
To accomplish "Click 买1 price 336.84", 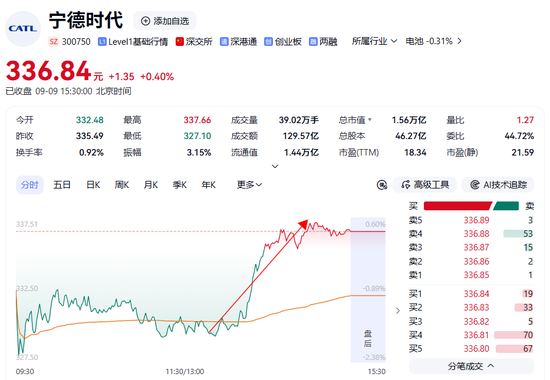I will tap(476, 294).
